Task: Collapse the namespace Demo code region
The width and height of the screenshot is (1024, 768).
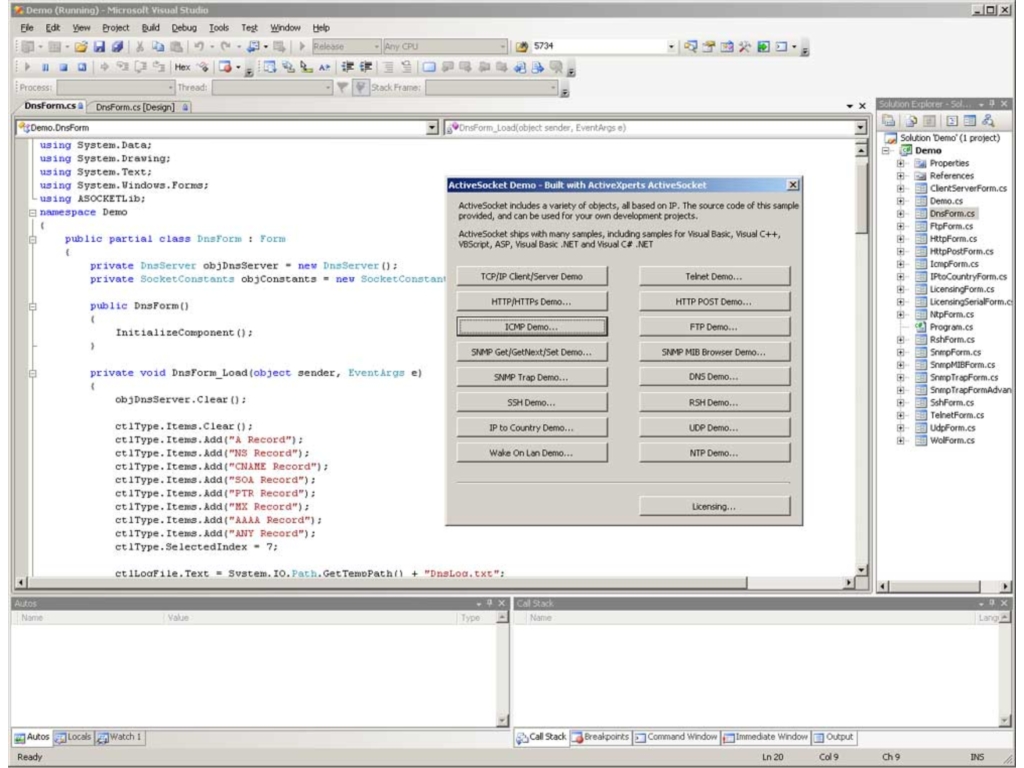Action: pyautogui.click(x=32, y=214)
